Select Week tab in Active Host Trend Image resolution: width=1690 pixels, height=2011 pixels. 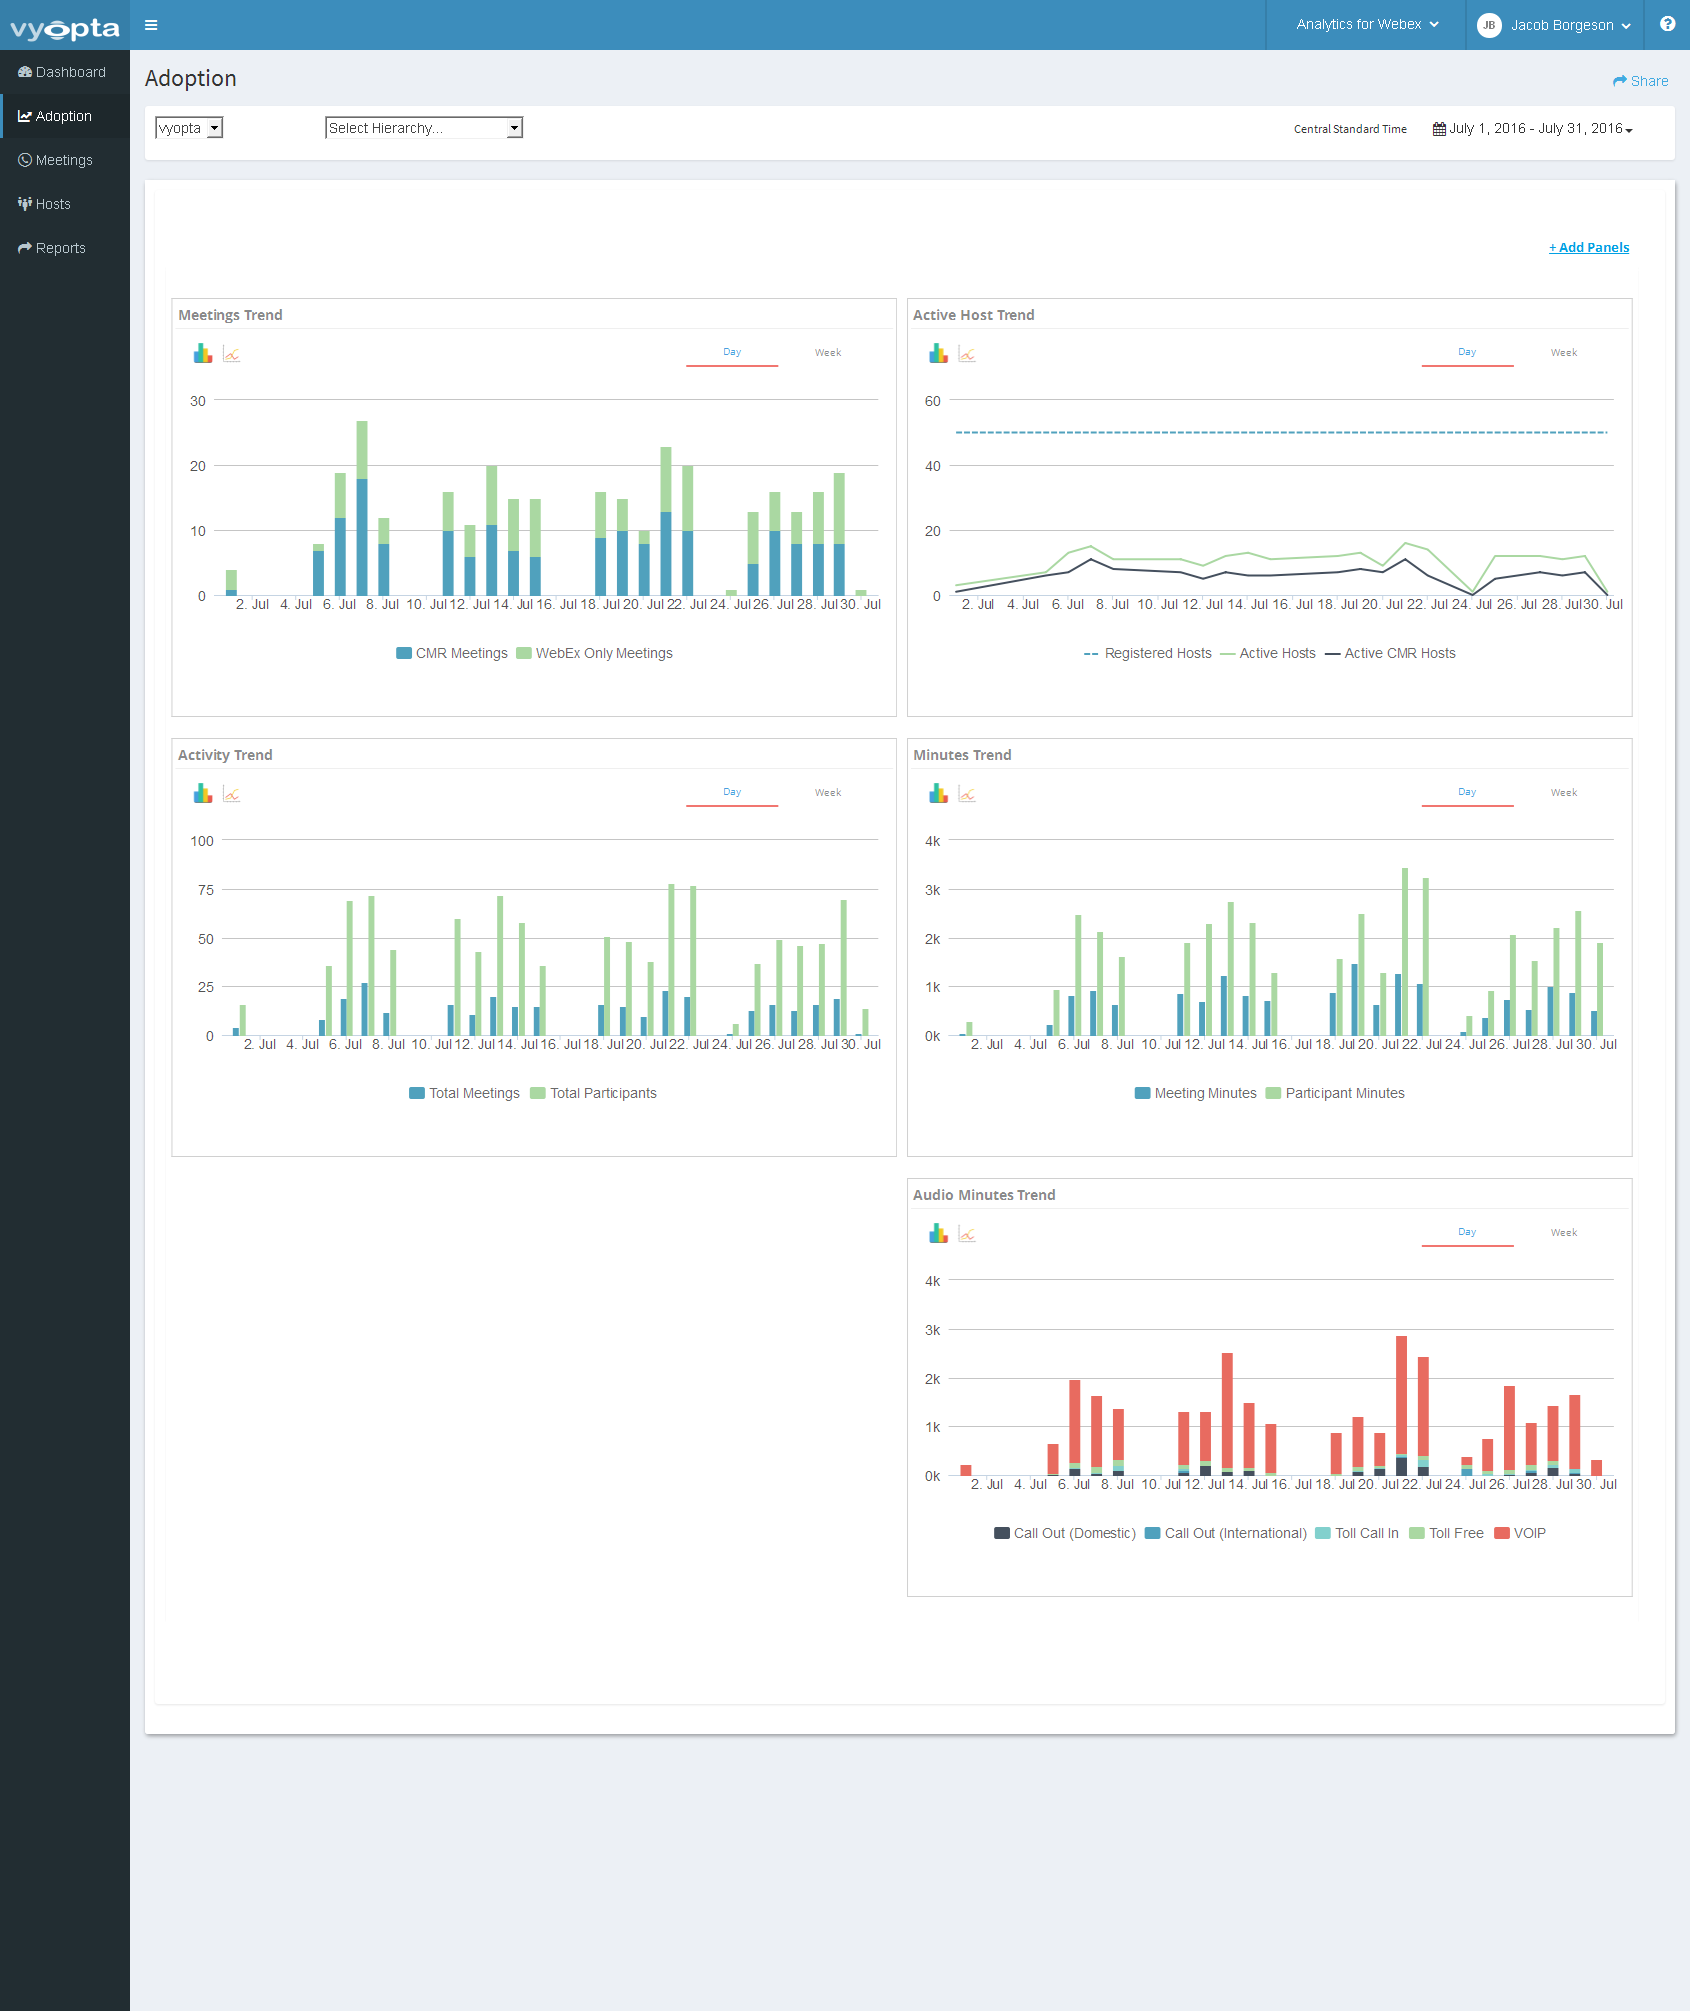pyautogui.click(x=1564, y=353)
